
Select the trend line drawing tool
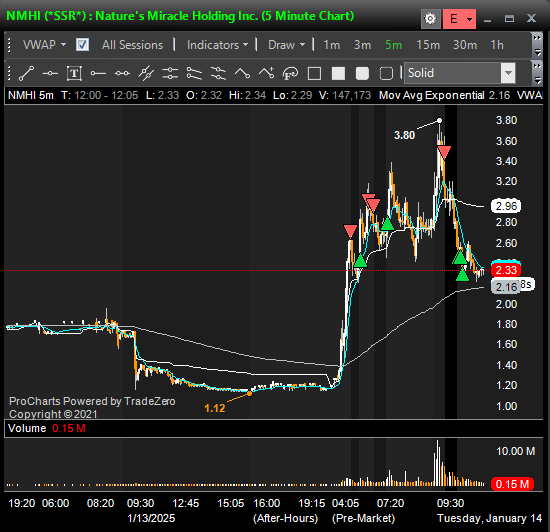[x=26, y=73]
